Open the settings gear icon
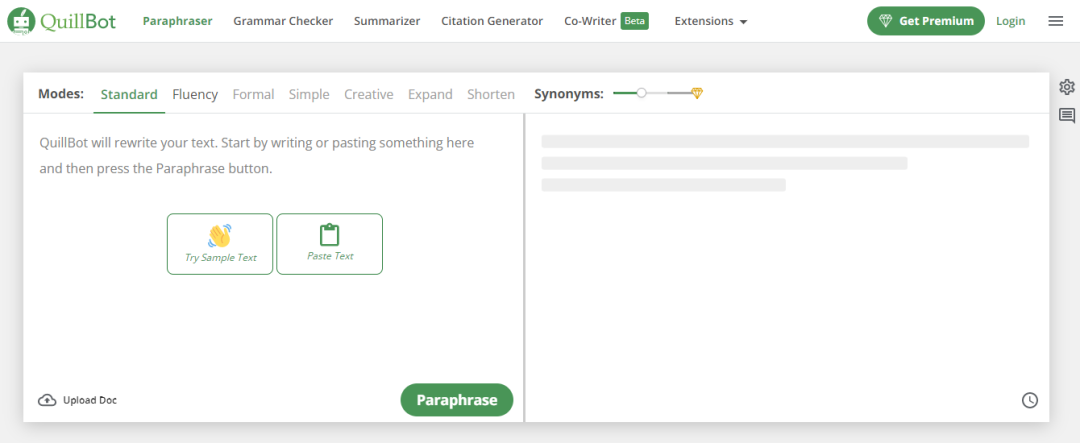Screen dimensions: 1080x443 click(1067, 87)
